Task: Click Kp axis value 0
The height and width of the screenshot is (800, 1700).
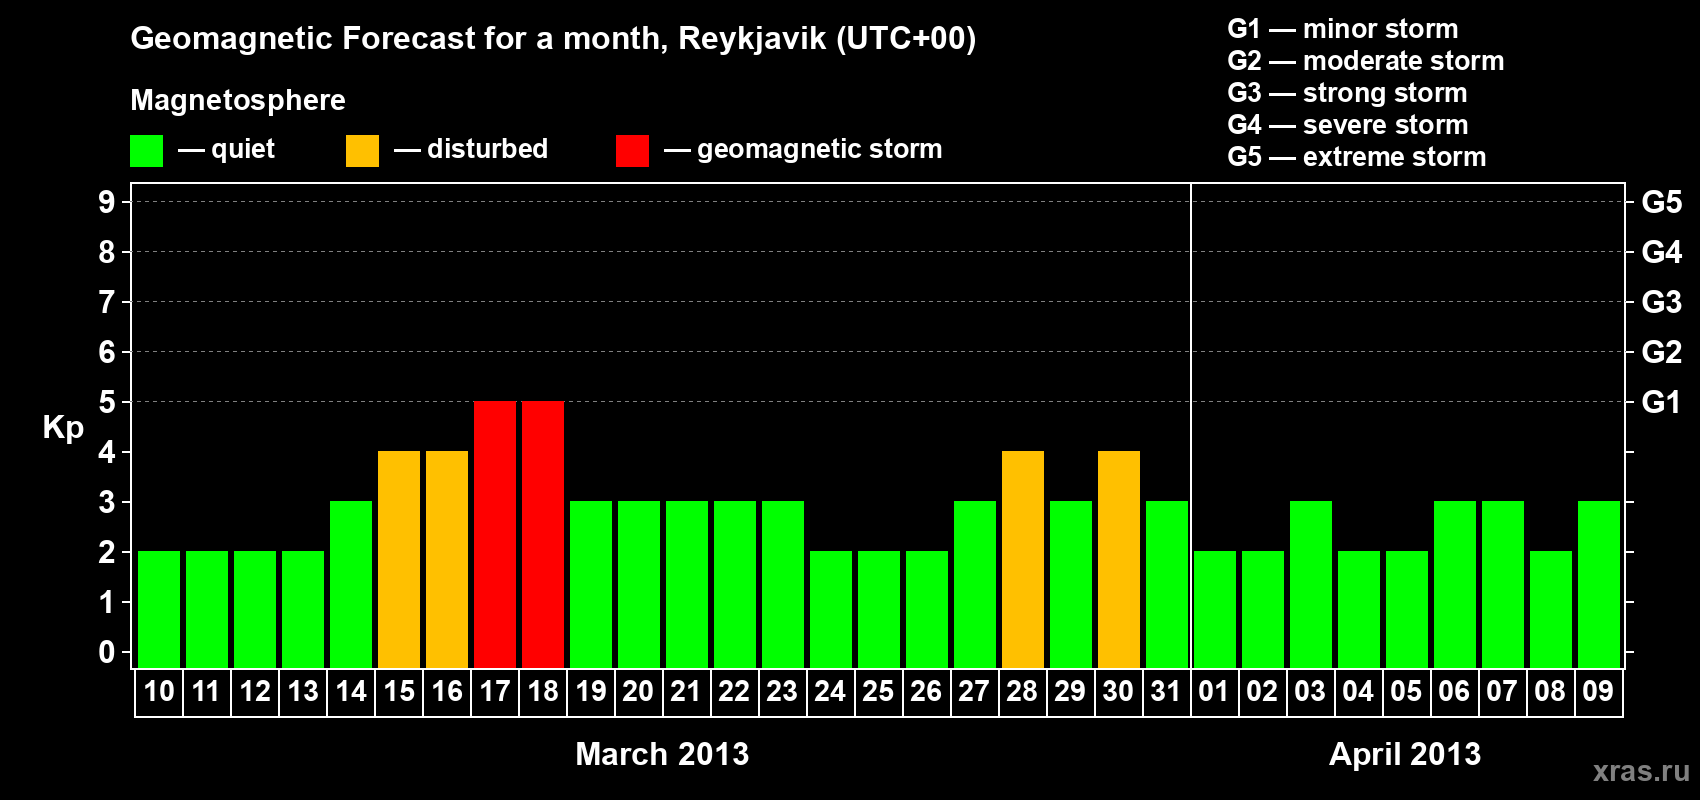Action: pos(107,652)
